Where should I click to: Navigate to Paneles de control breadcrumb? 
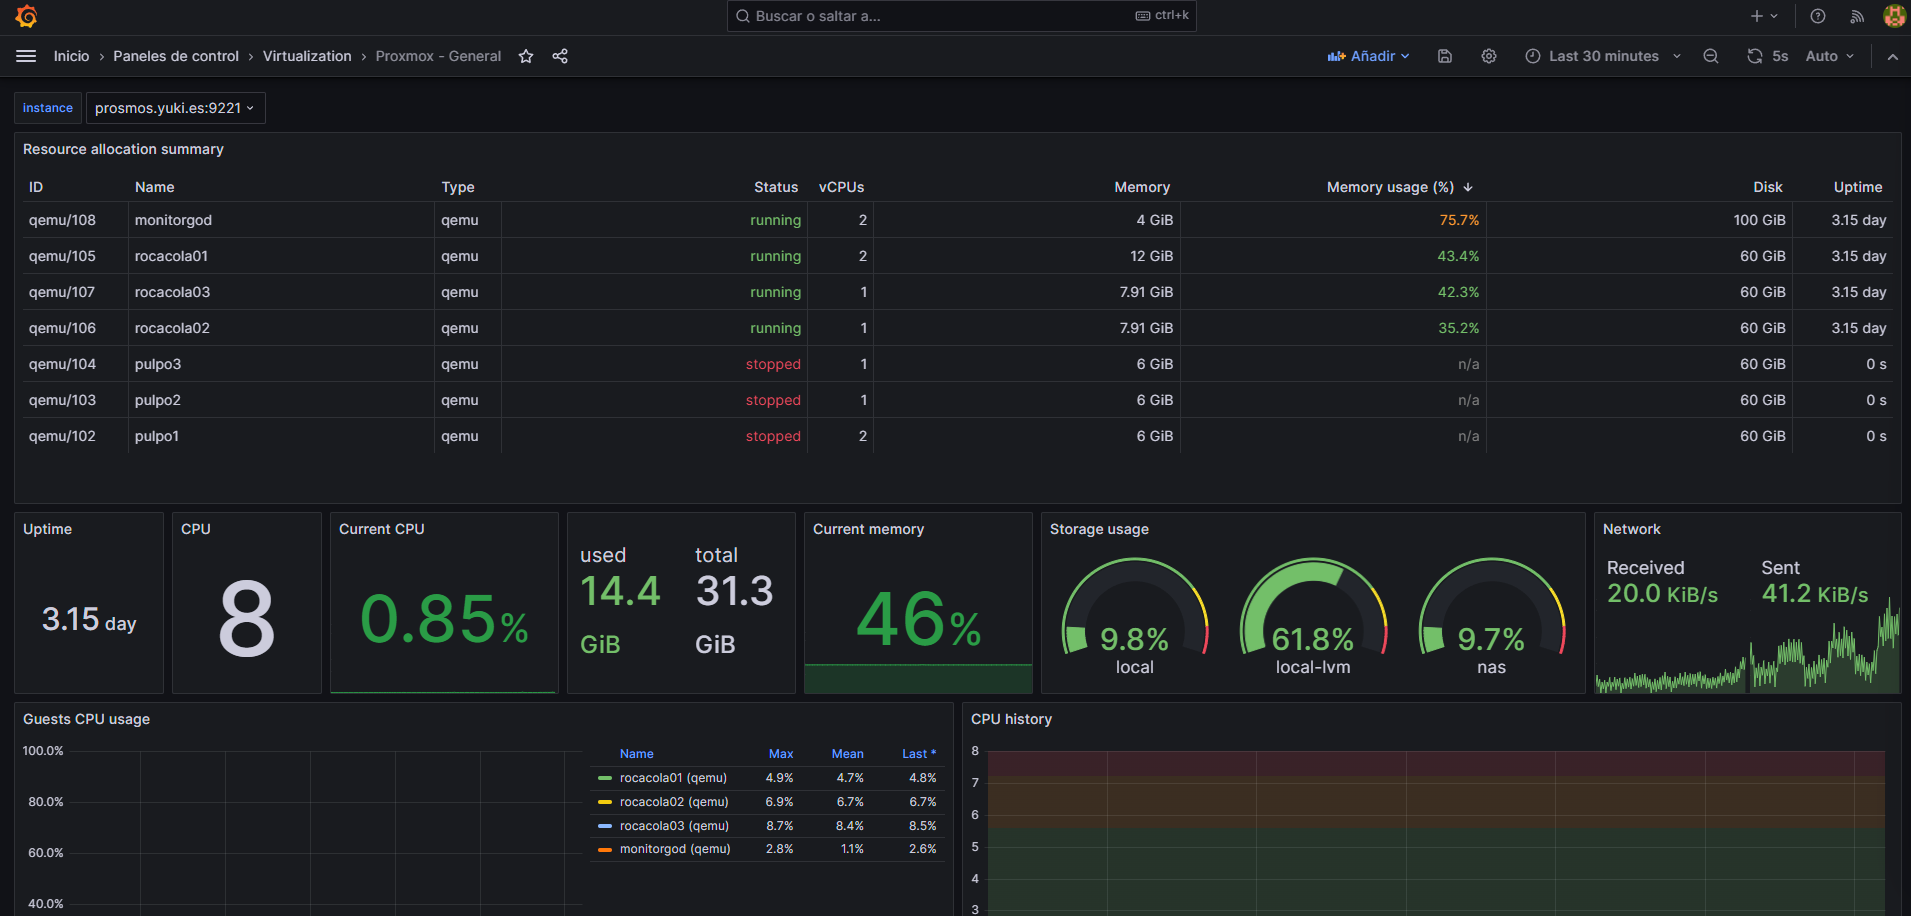tap(176, 56)
